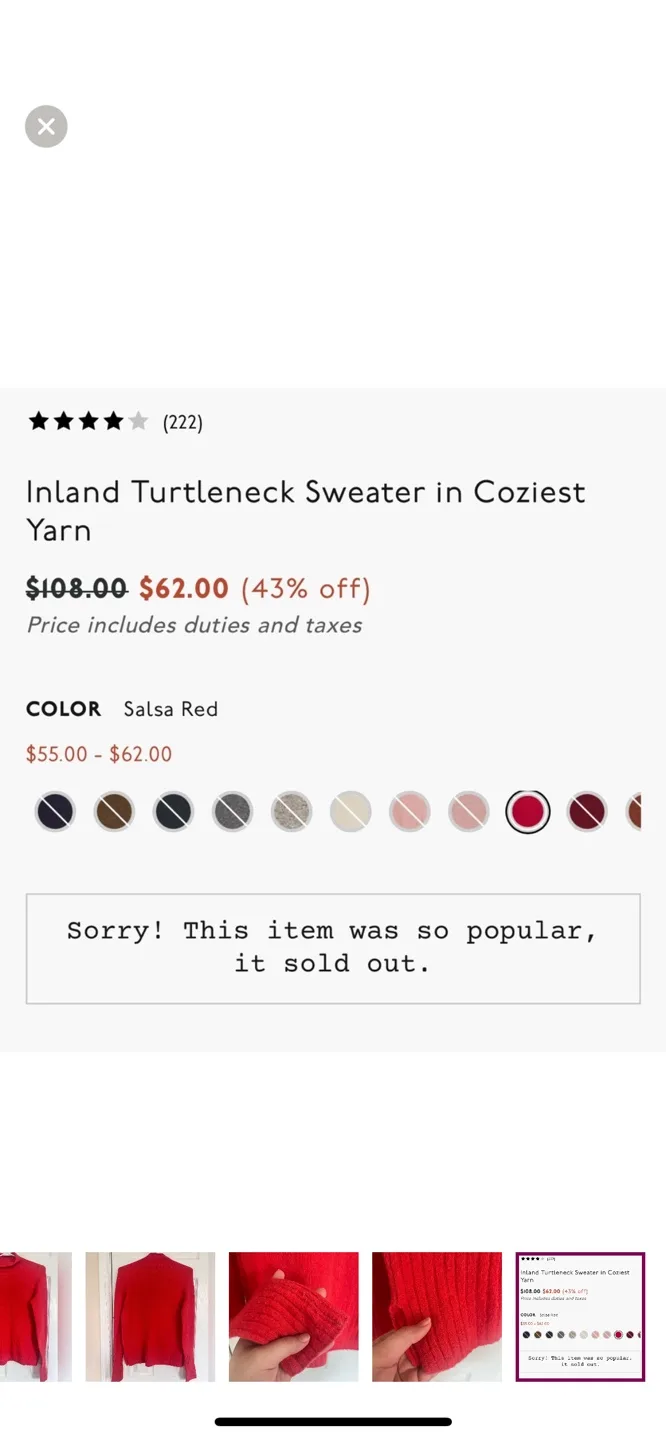The image size is (666, 1440).
Task: Open the 222 customer reviews
Action: click(183, 421)
